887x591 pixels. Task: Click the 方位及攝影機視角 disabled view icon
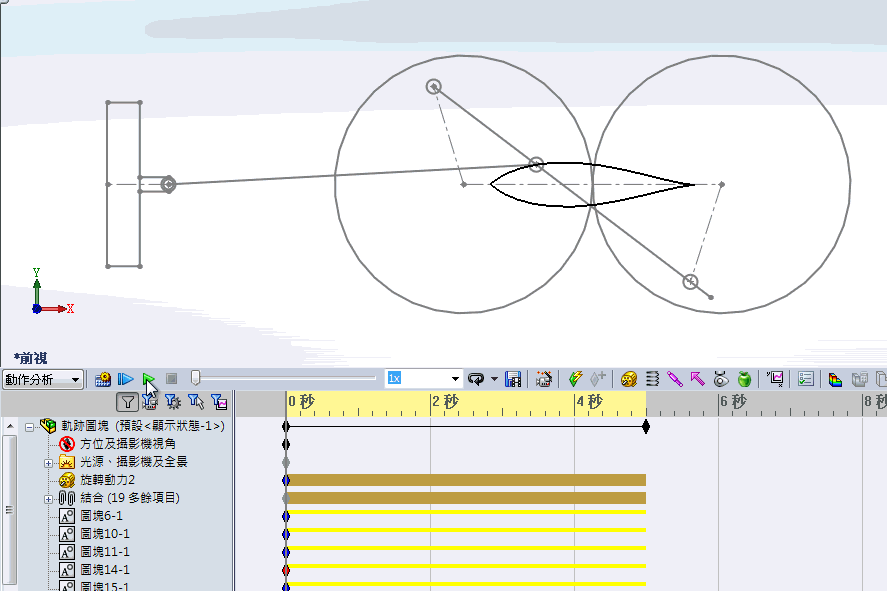[67, 444]
